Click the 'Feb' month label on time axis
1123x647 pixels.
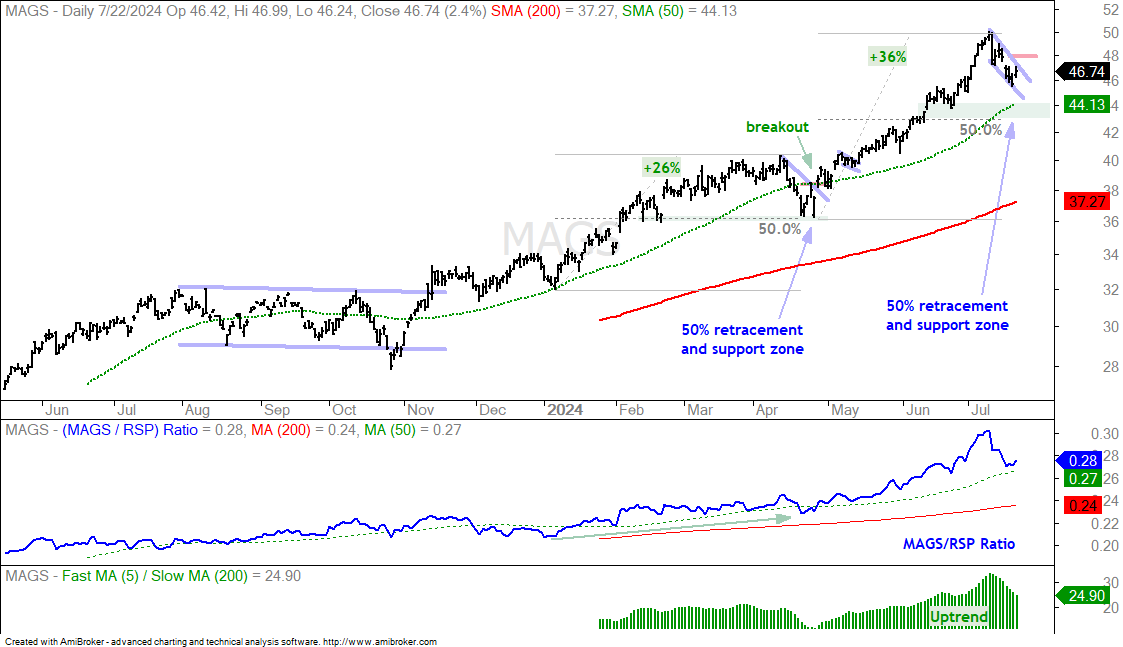click(631, 410)
